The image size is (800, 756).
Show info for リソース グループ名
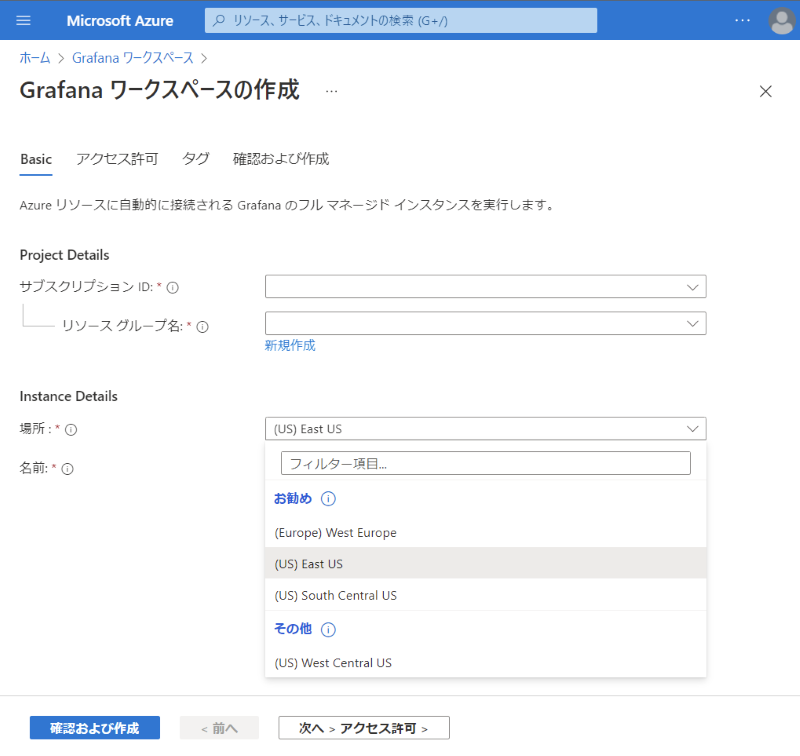coord(203,327)
